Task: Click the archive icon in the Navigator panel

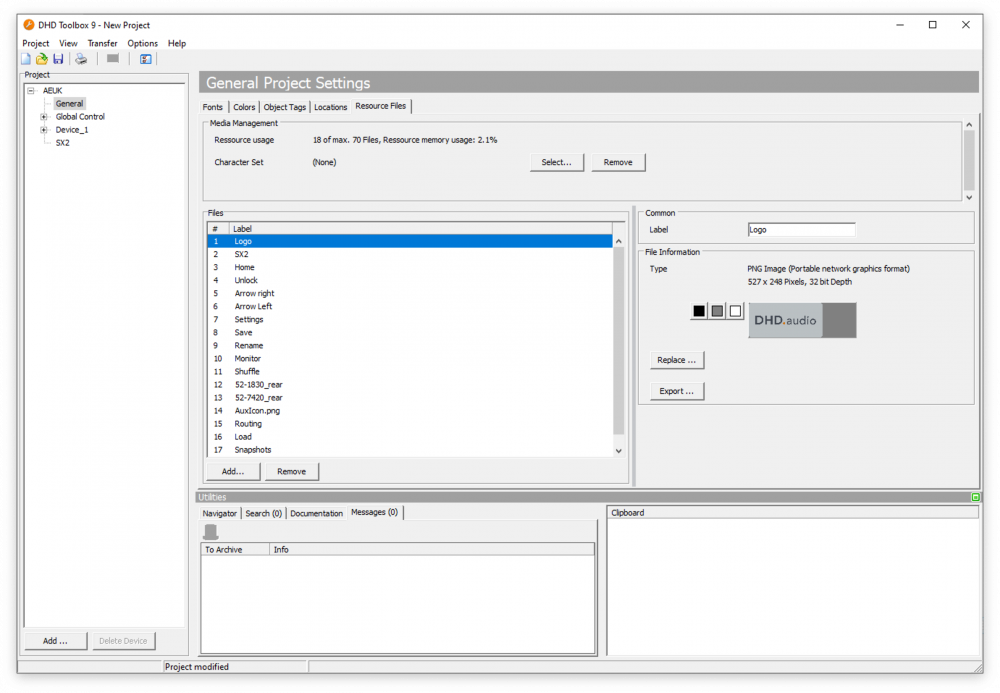Action: pyautogui.click(x=210, y=531)
